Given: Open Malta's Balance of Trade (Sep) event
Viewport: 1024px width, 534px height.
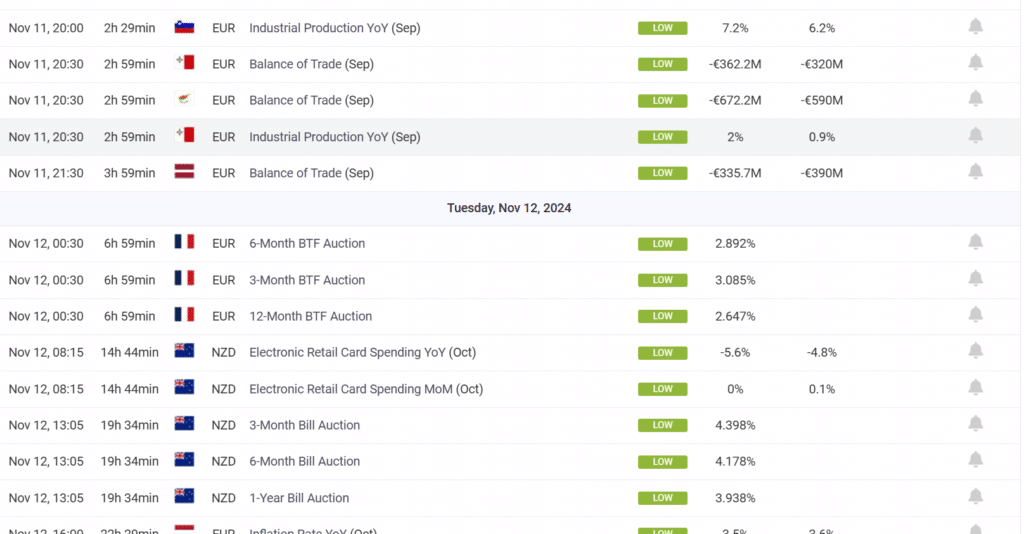Looking at the screenshot, I should point(311,64).
